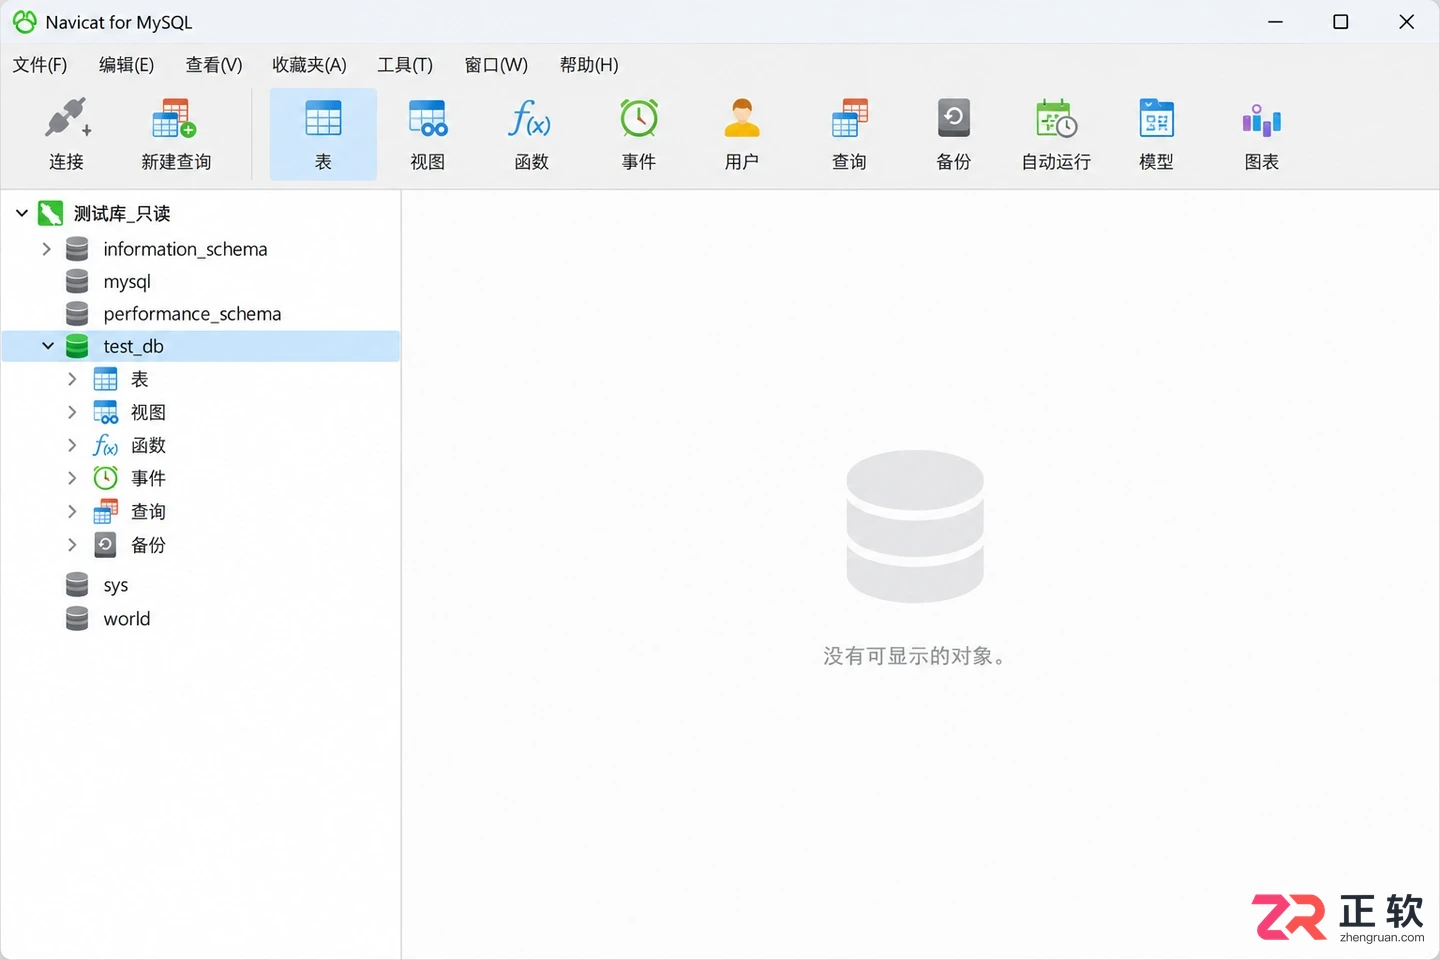Select the 函数 tree label under test_db
This screenshot has height=960, width=1440.
click(148, 445)
